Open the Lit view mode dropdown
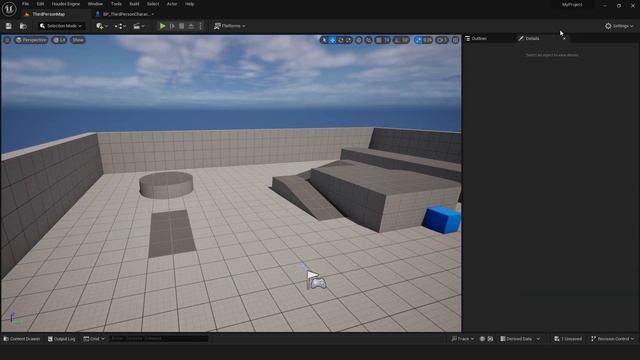The width and height of the screenshot is (640, 360). pos(59,40)
